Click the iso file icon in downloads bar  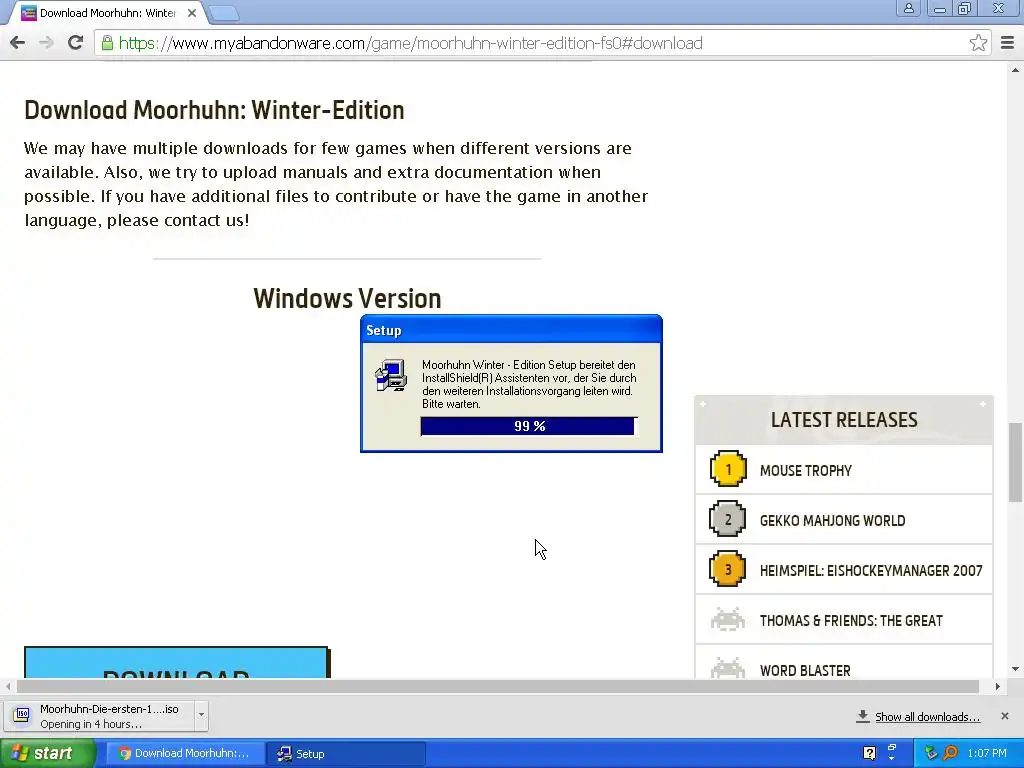22,715
